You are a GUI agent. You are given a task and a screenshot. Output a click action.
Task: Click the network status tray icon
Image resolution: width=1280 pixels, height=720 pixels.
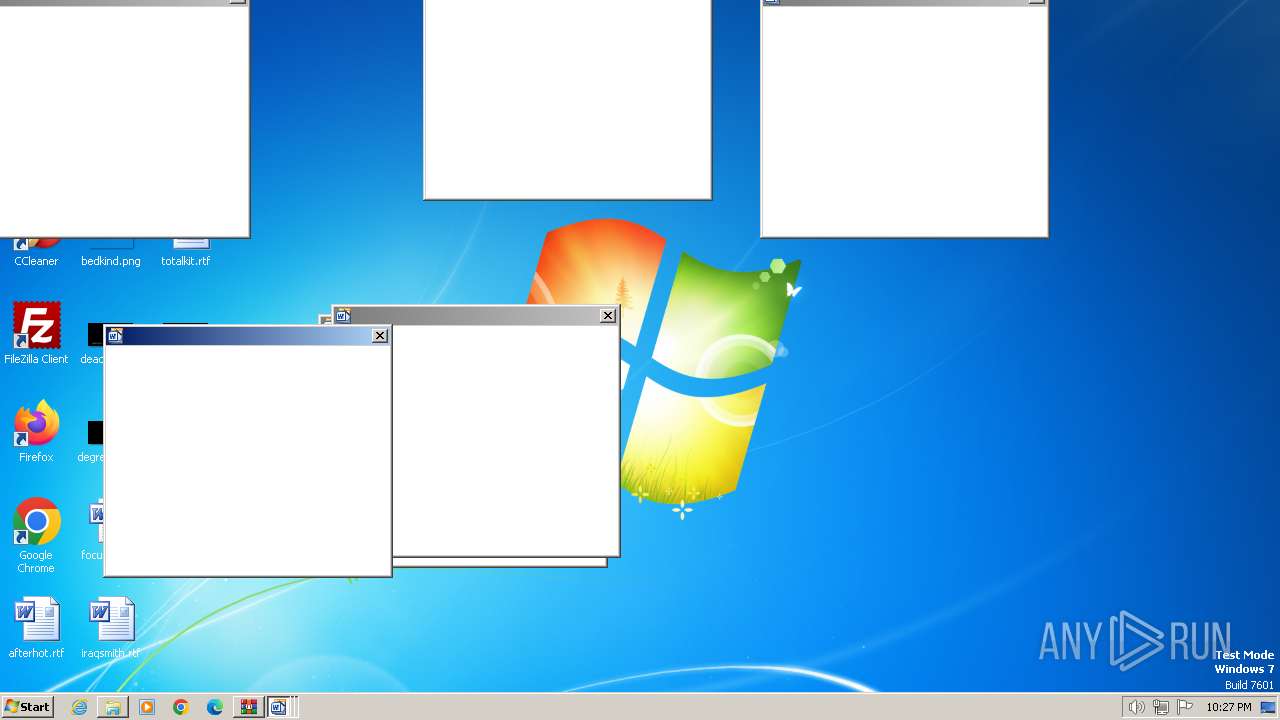pos(1161,707)
